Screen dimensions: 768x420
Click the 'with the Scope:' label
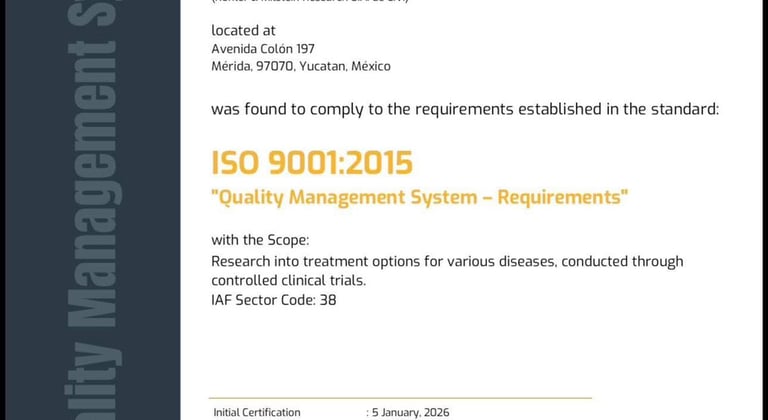tap(260, 240)
